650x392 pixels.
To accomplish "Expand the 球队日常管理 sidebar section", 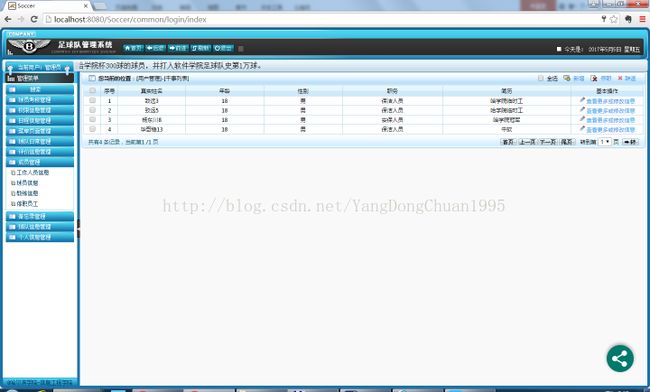I will [40, 141].
